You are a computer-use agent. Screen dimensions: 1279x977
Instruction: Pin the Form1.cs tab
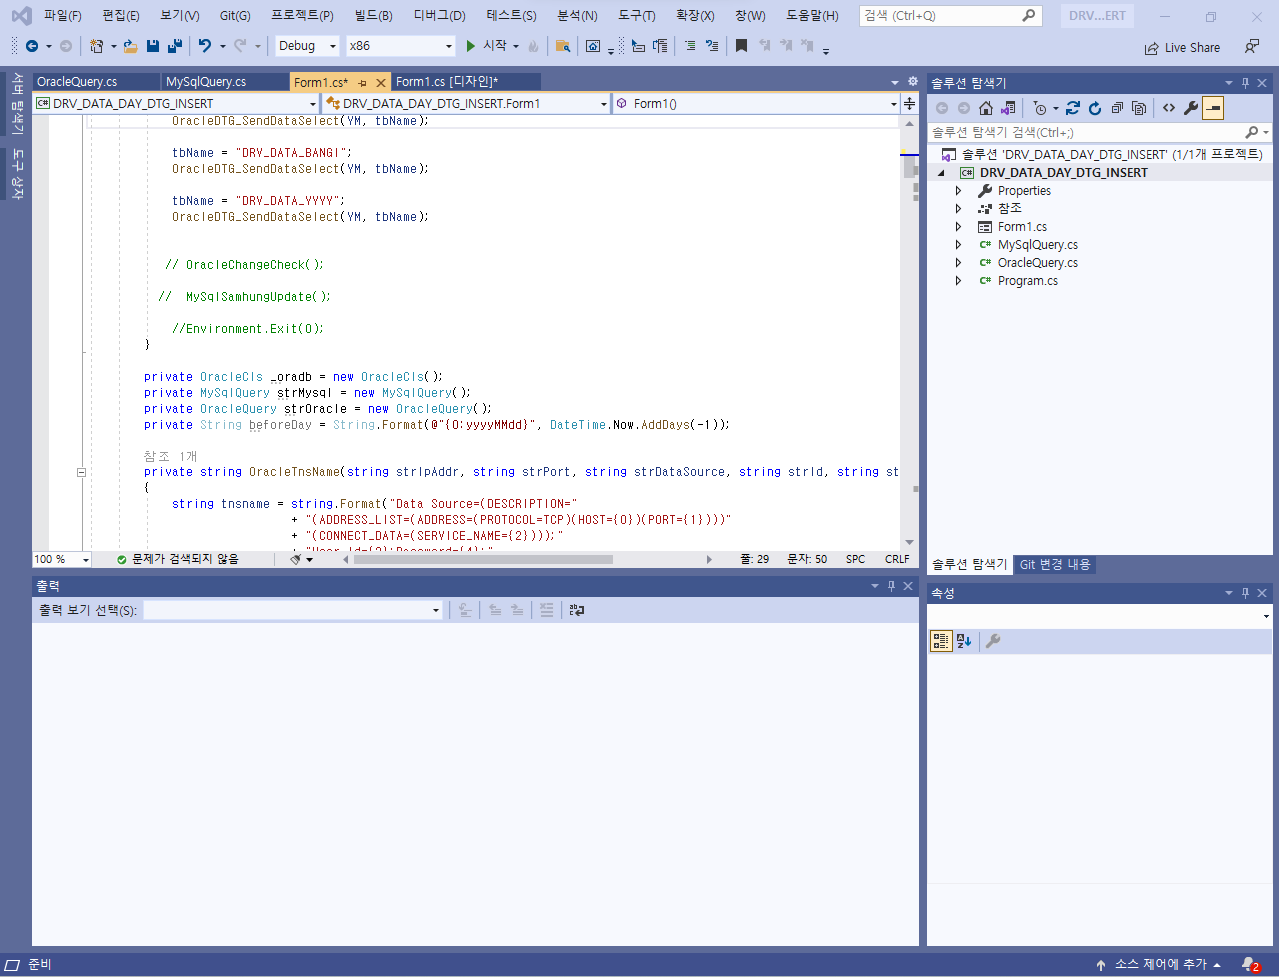tap(363, 83)
